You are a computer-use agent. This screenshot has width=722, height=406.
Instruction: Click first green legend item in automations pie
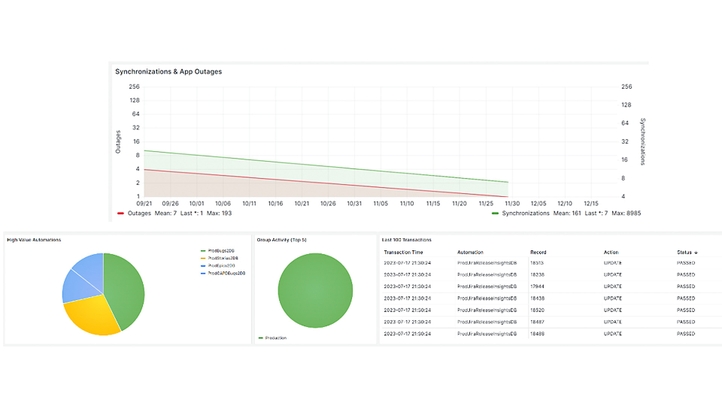click(x=220, y=251)
